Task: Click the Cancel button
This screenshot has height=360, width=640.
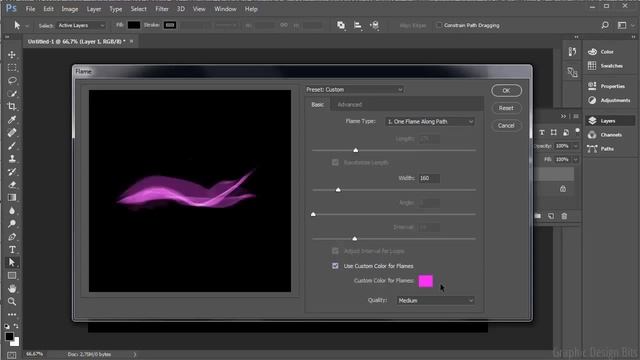Action: 506,126
